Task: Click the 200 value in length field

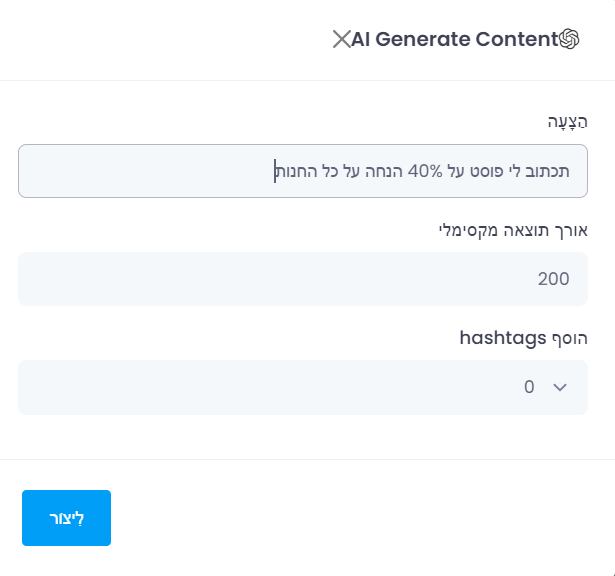Action: [553, 279]
